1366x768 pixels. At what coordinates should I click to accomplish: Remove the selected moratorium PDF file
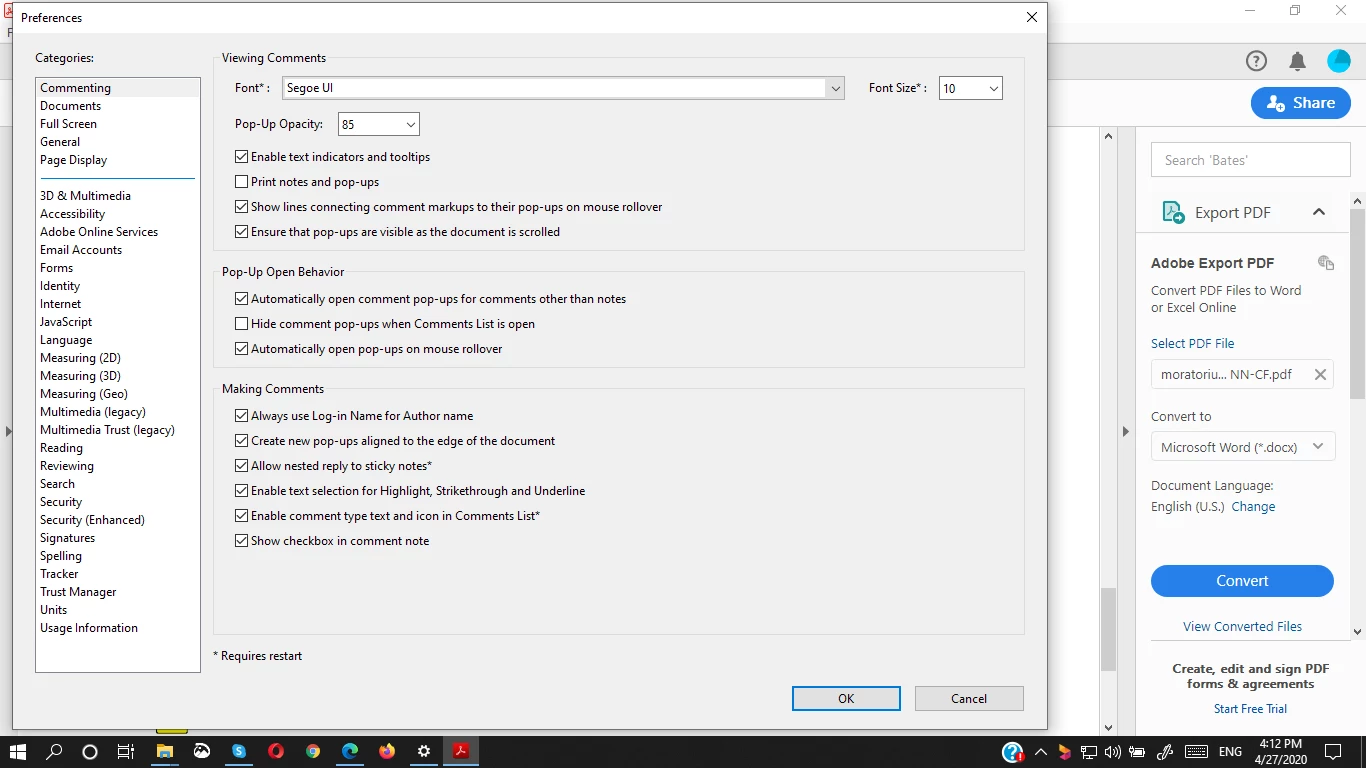tap(1320, 375)
